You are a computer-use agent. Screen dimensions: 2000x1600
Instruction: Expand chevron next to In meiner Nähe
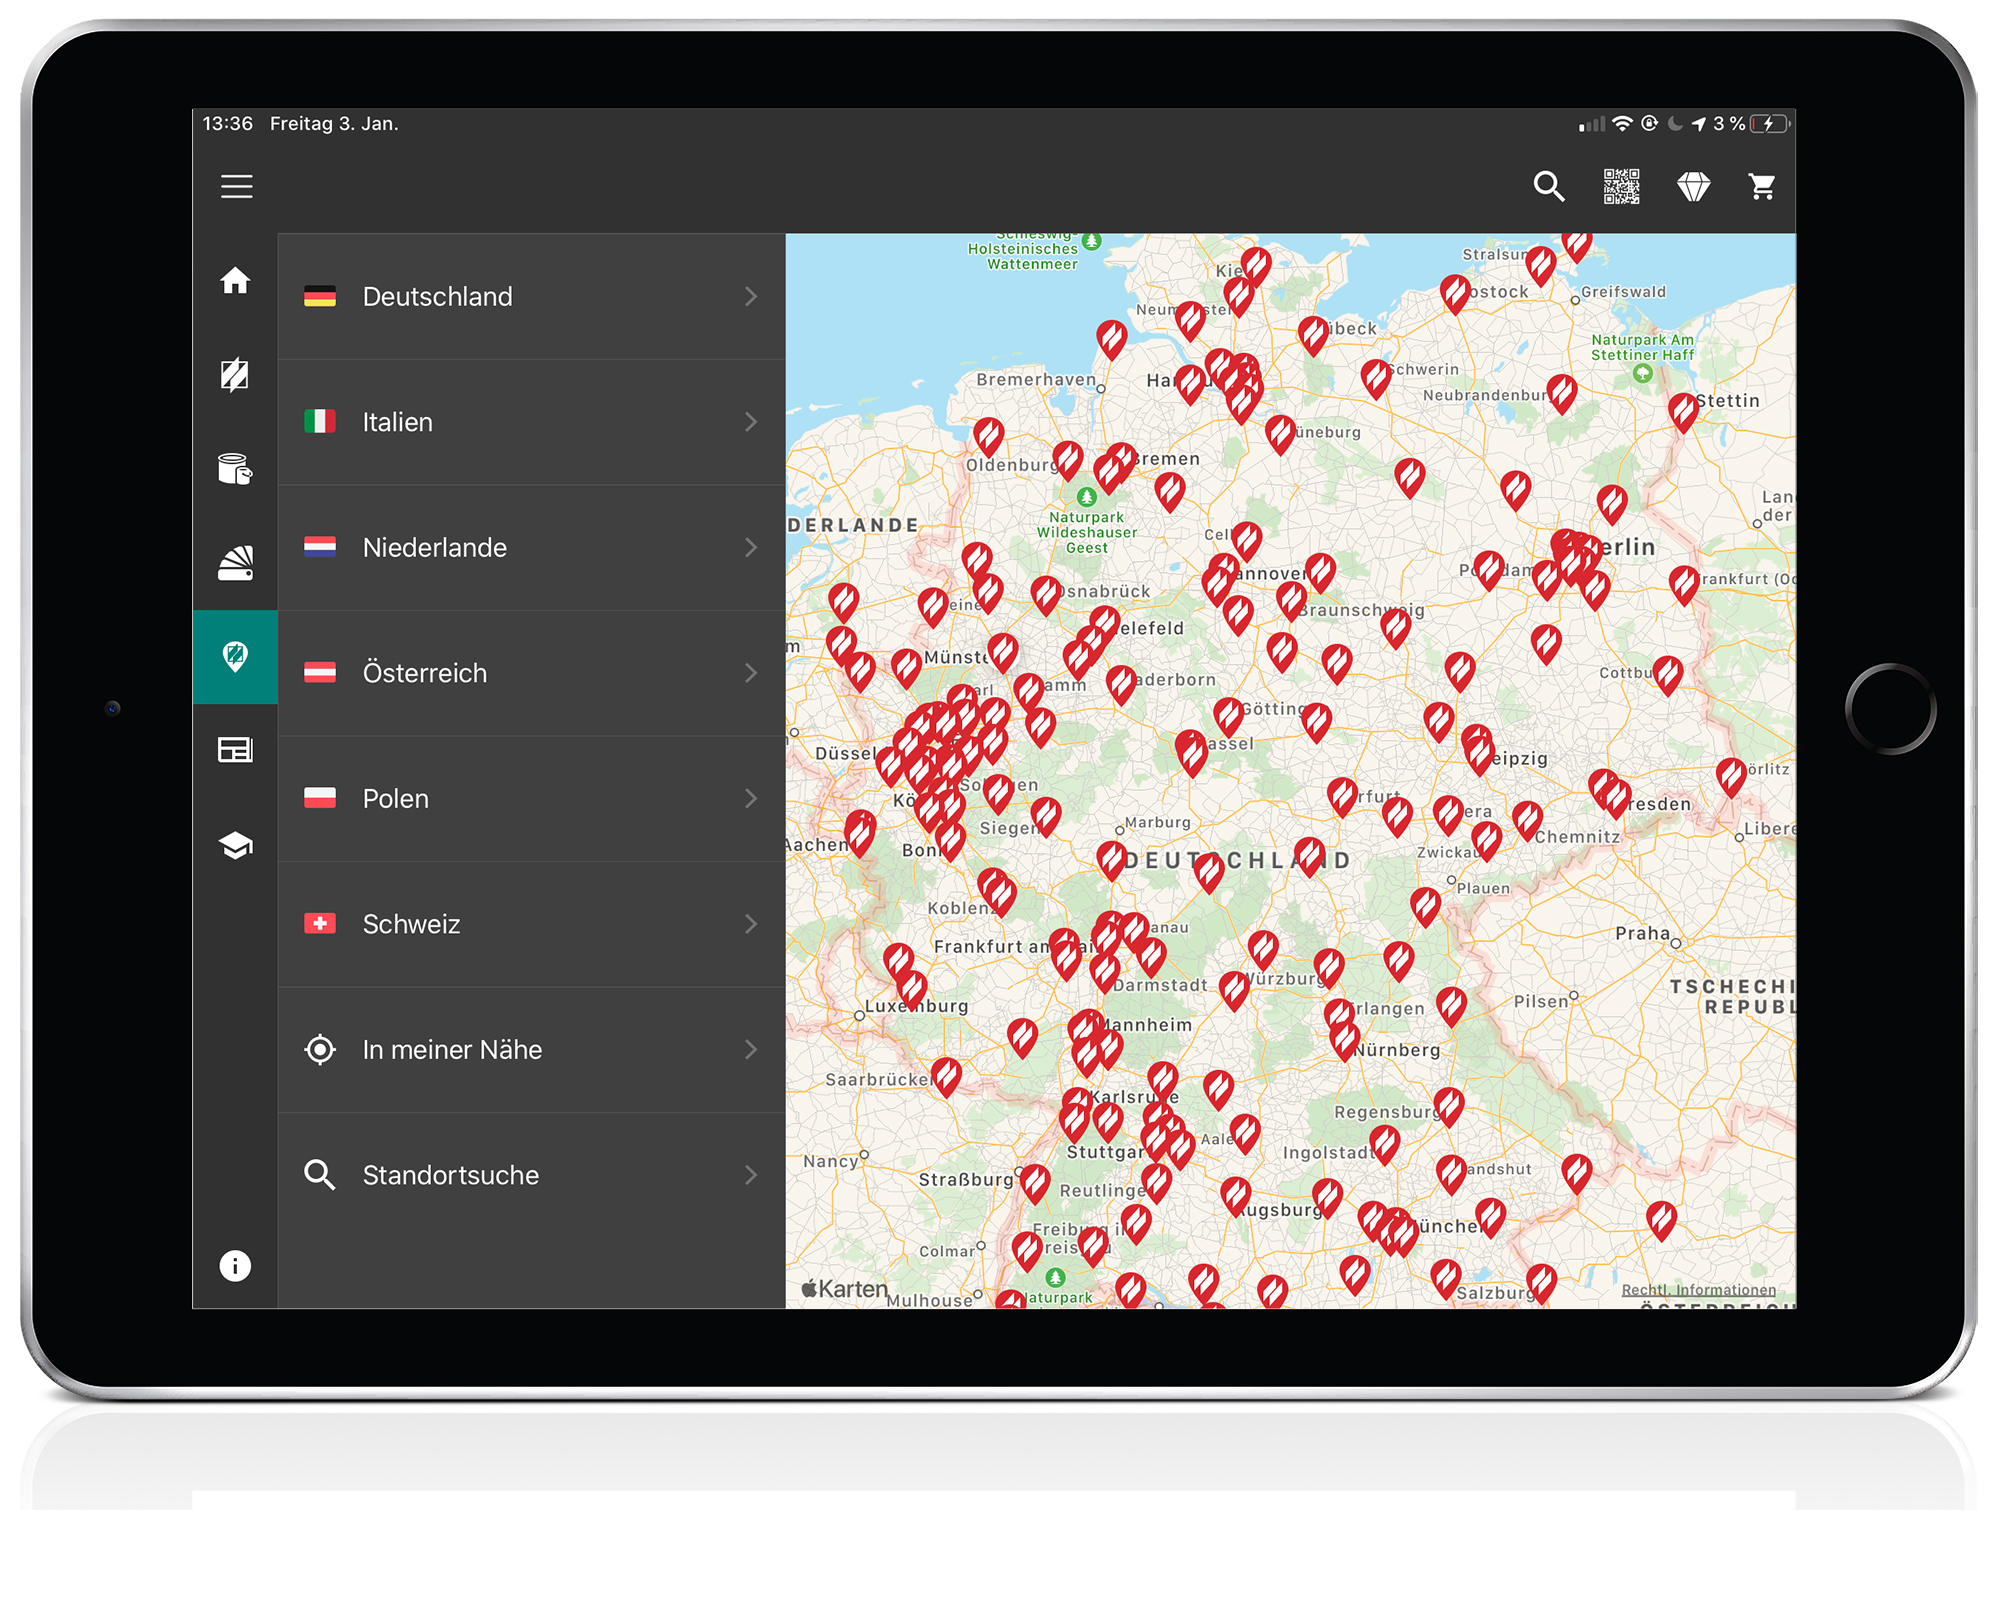751,1050
